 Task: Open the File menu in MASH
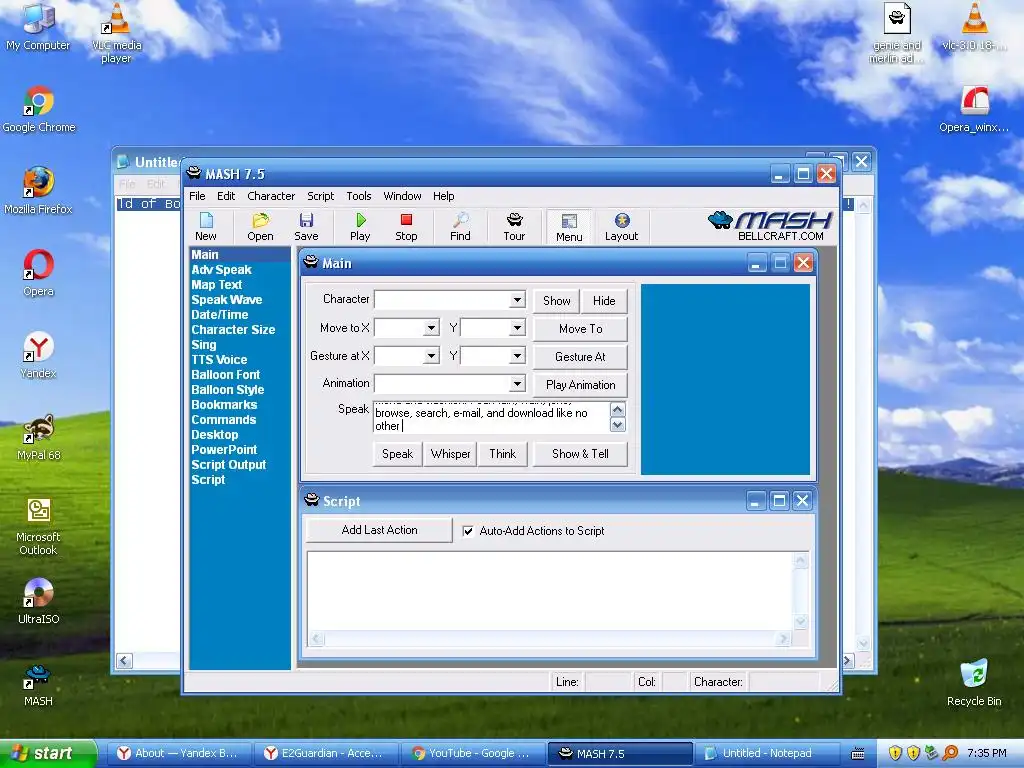197,196
